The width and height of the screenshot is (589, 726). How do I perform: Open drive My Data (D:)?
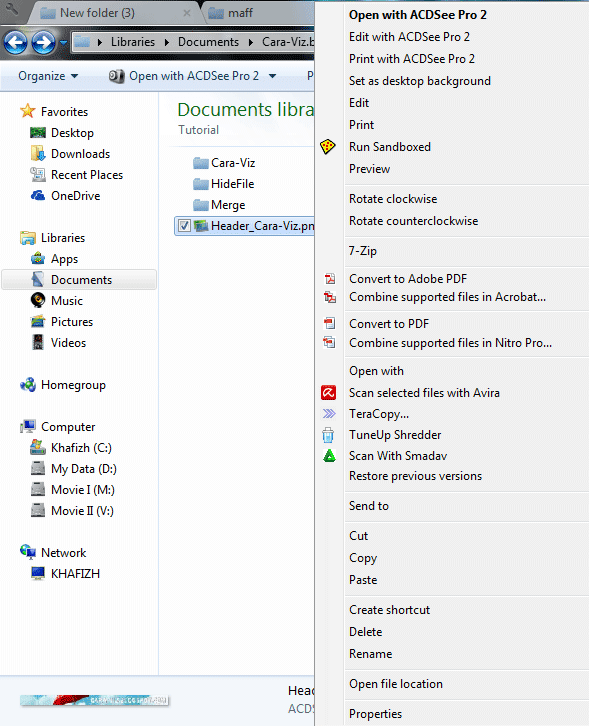(x=83, y=469)
